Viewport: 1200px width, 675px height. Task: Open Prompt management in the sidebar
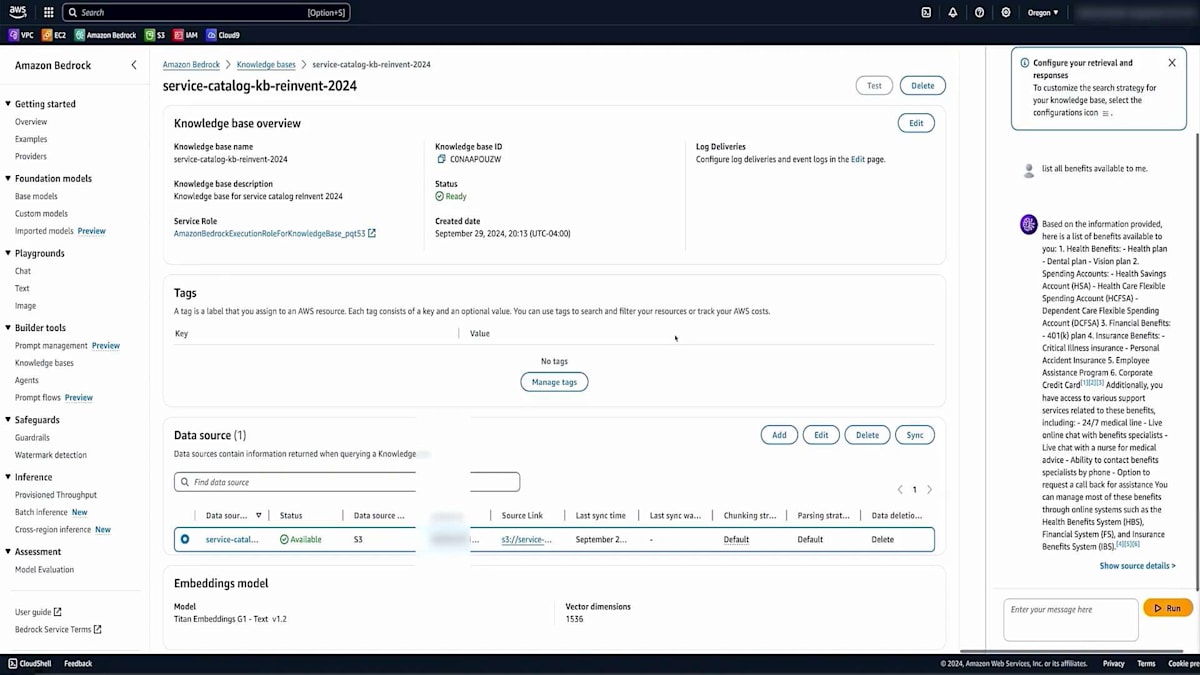[x=51, y=345]
